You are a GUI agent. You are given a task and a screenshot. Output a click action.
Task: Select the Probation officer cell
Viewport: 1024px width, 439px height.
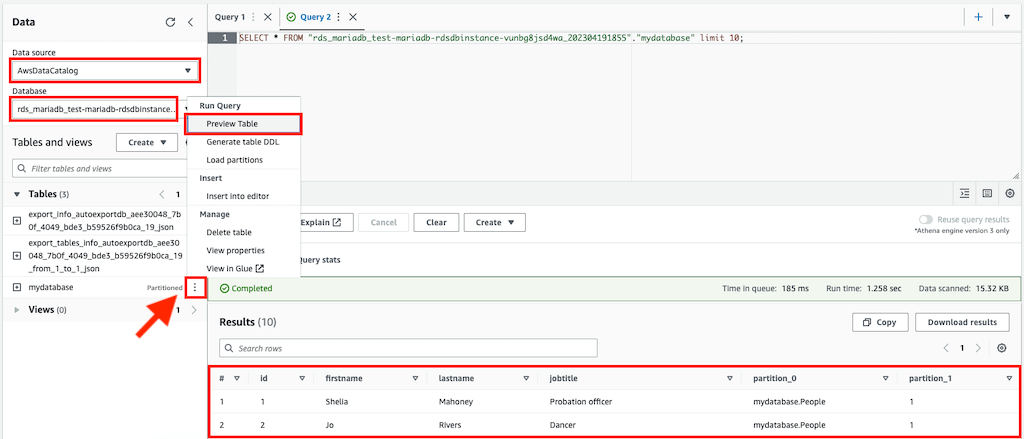[x=581, y=402]
